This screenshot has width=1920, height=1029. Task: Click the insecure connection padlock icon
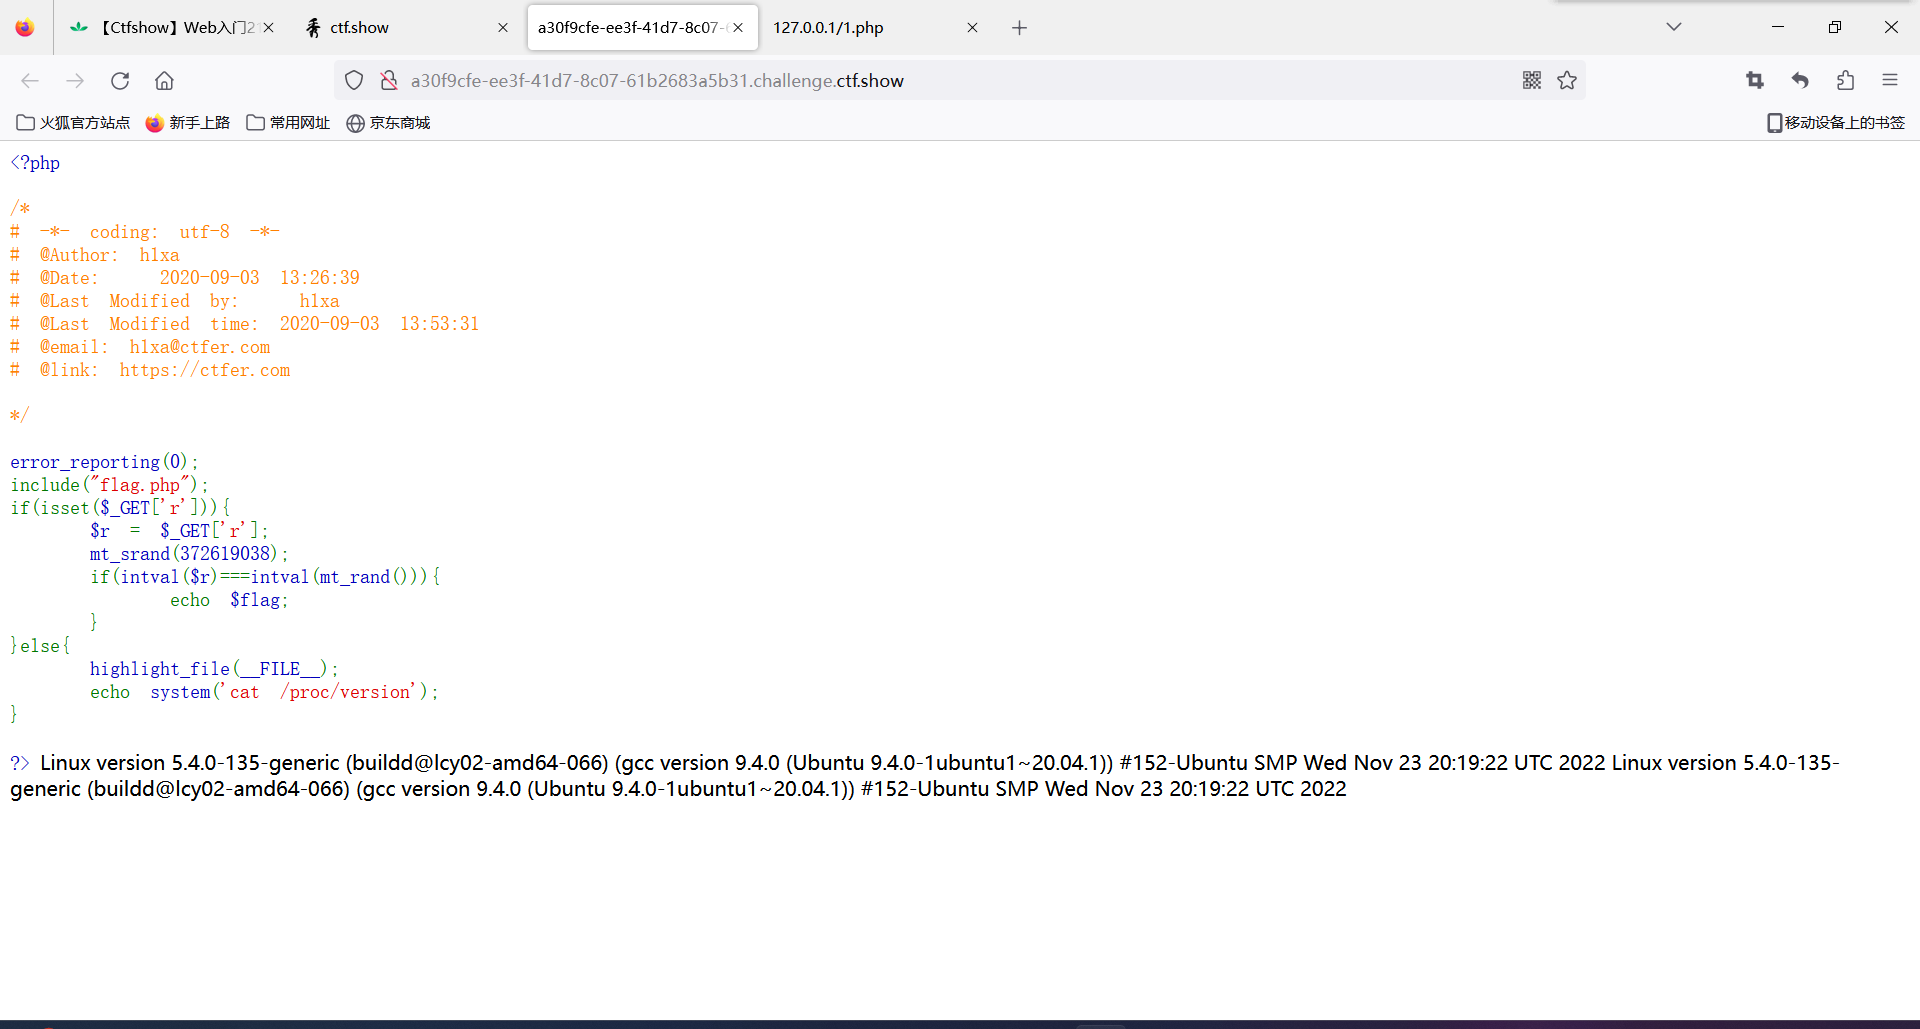click(389, 81)
